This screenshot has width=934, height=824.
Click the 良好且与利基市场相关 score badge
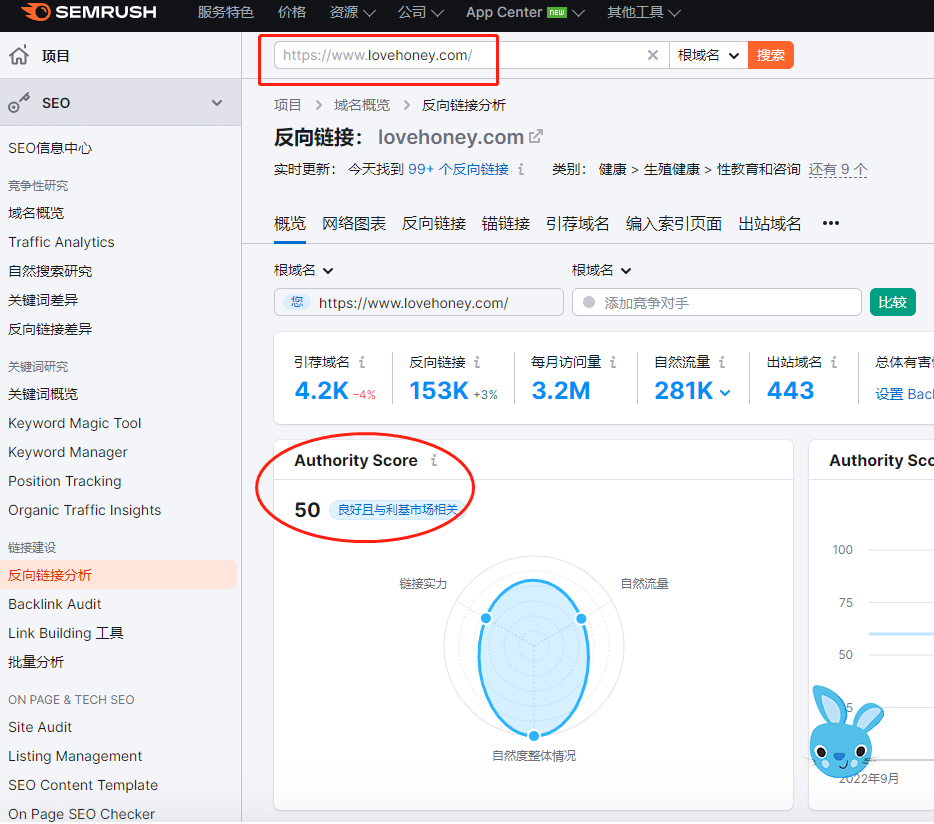398,510
